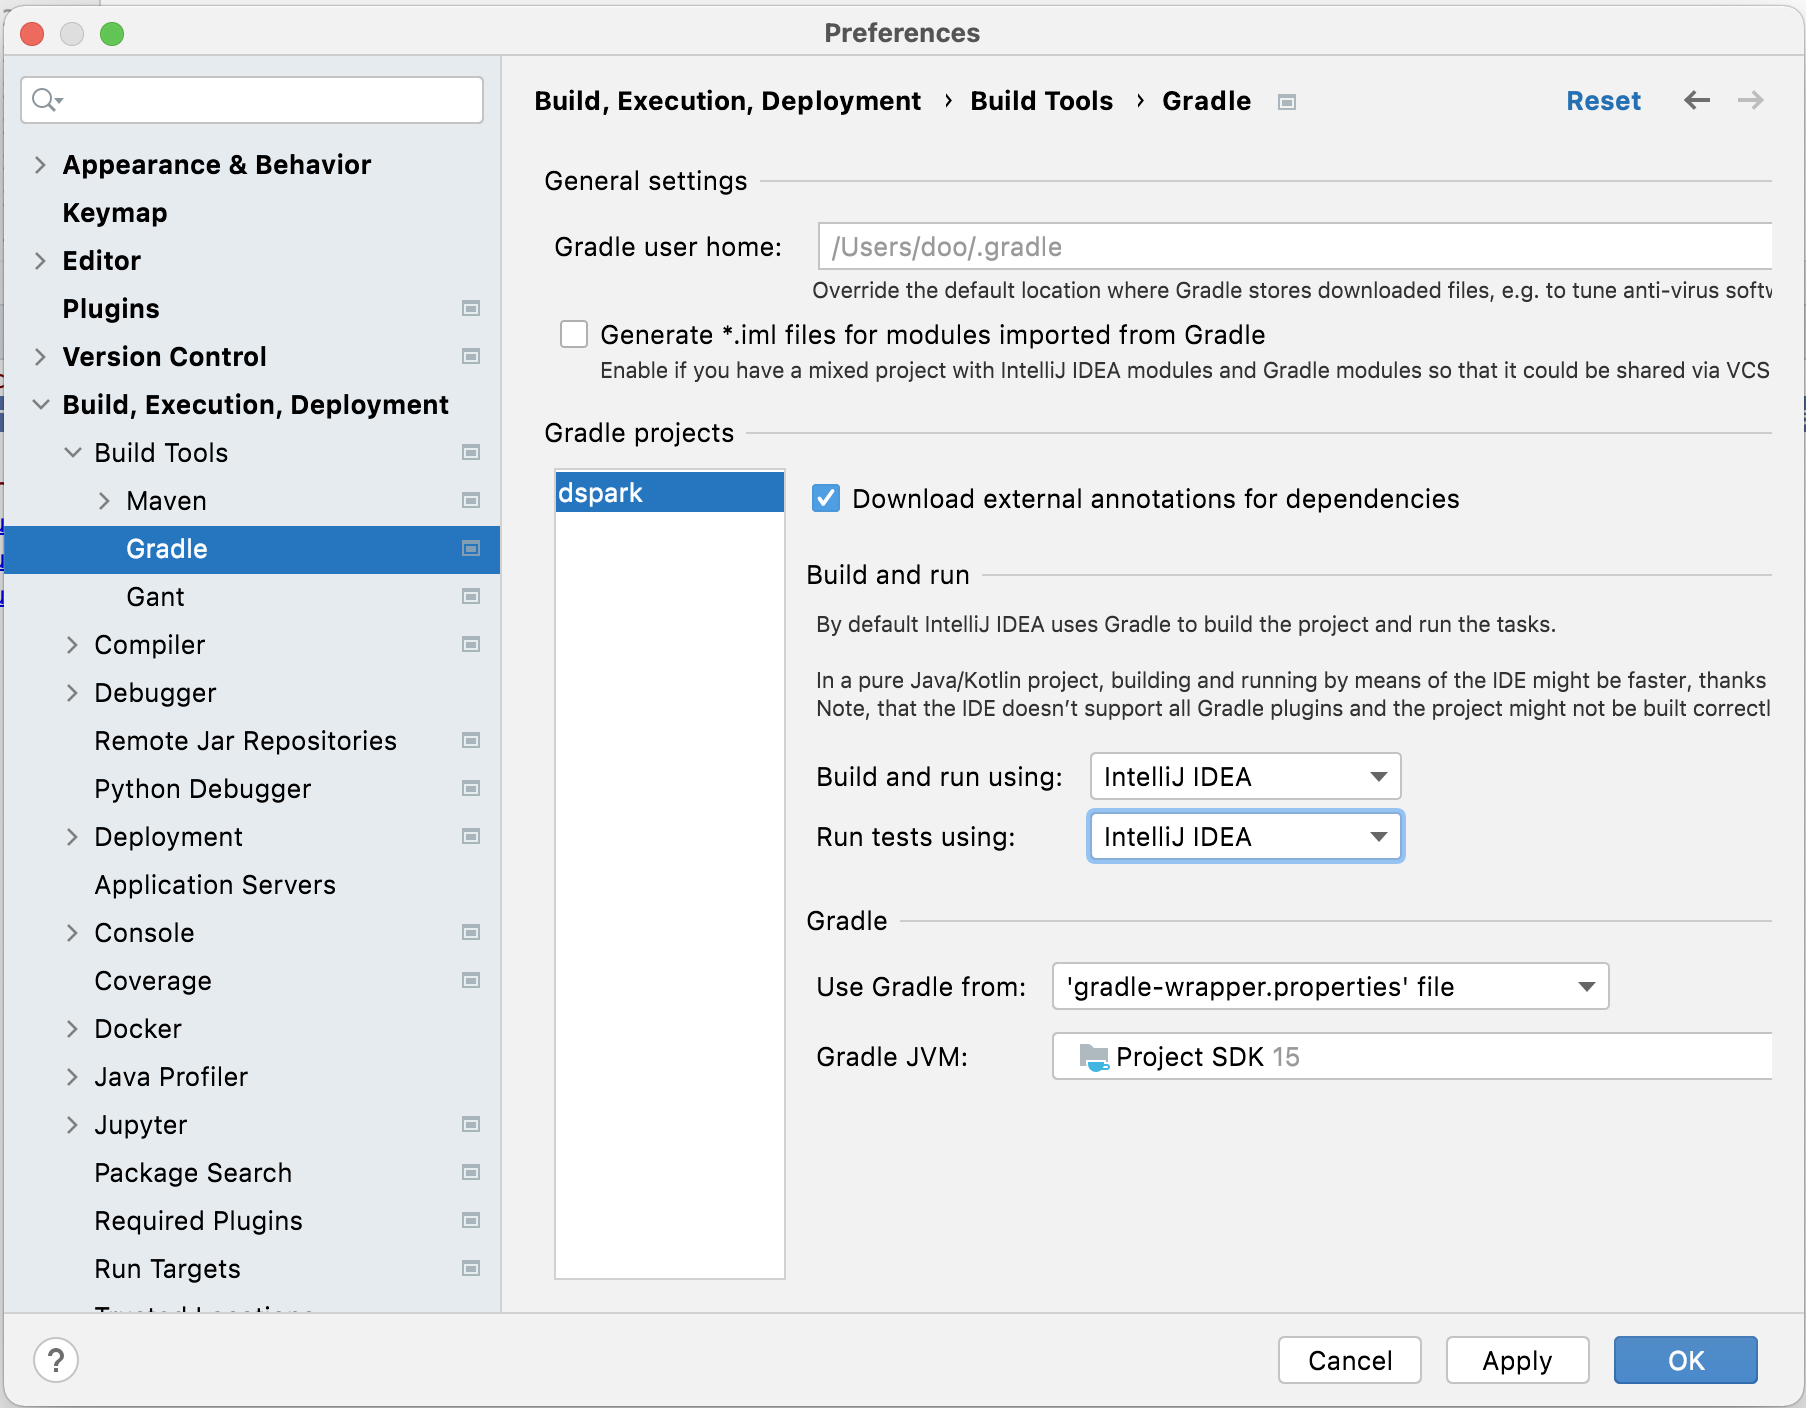Viewport: 1806px width, 1408px height.
Task: Click the project-level icon beside Coverage
Action: pyautogui.click(x=471, y=980)
